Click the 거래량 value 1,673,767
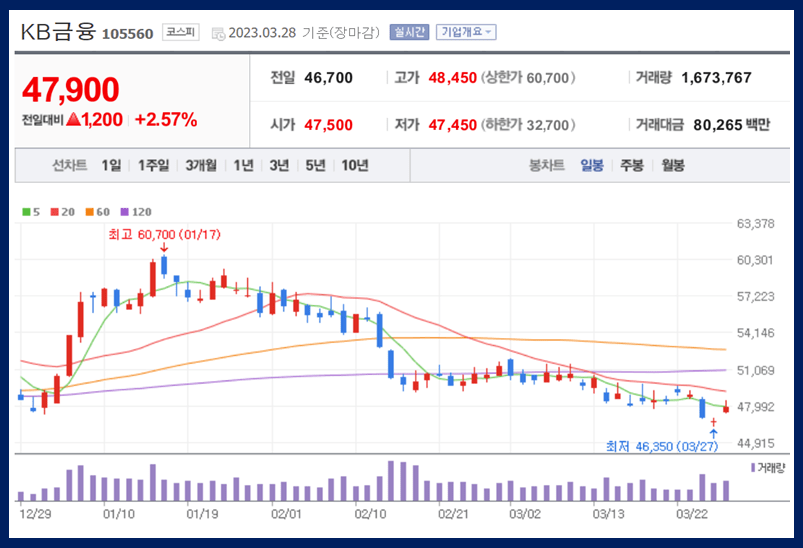803x548 pixels. coord(716,78)
